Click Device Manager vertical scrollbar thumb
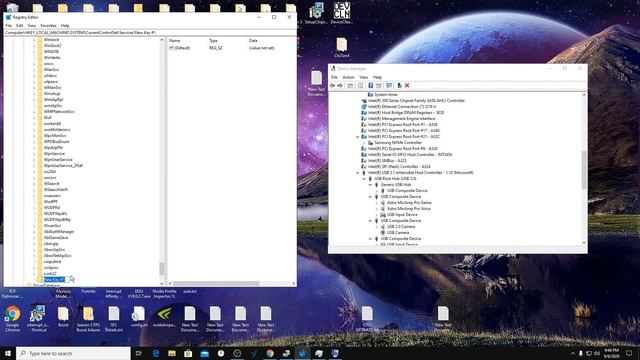The image size is (640, 360). [584, 170]
